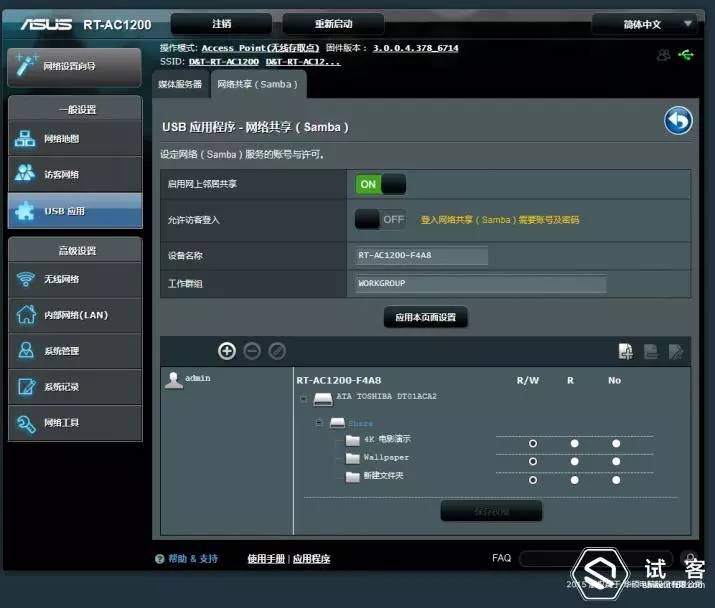The image size is (715, 608).
Task: Select the Share partition in the tree
Action: (360, 424)
